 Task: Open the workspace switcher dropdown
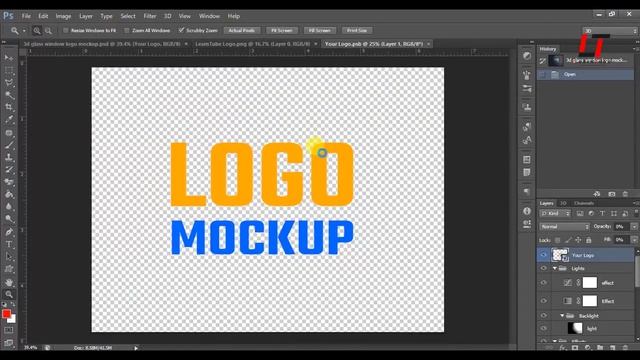609,31
